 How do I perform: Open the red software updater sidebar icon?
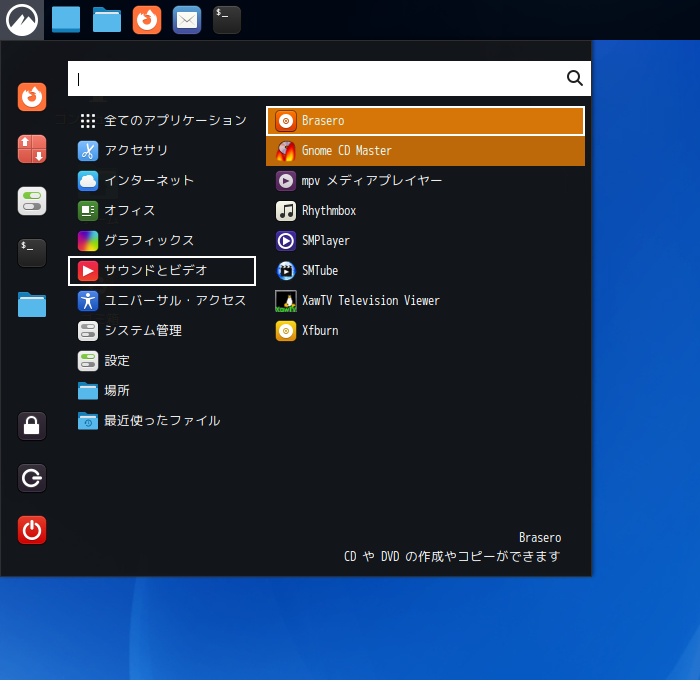pyautogui.click(x=32, y=149)
